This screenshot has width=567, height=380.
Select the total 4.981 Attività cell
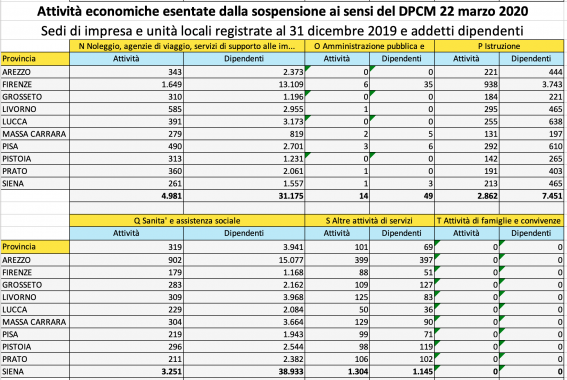[x=126, y=196]
